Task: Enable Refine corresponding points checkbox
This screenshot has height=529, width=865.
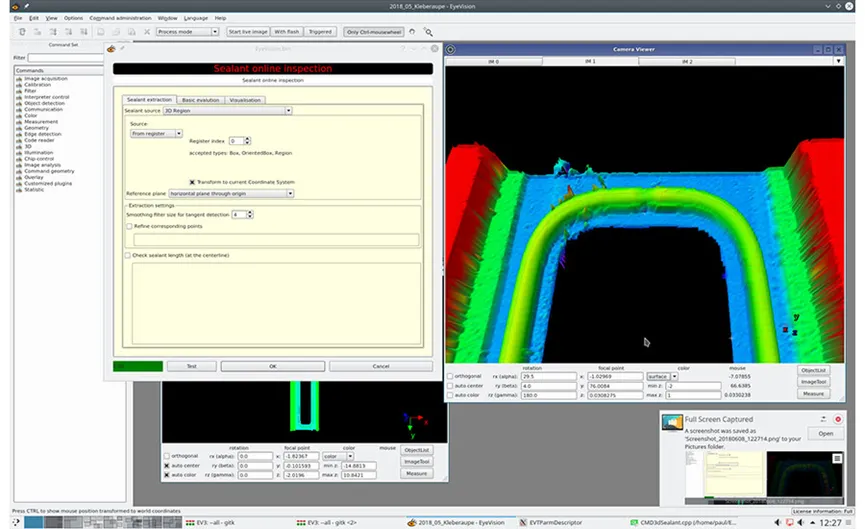Action: [x=129, y=227]
